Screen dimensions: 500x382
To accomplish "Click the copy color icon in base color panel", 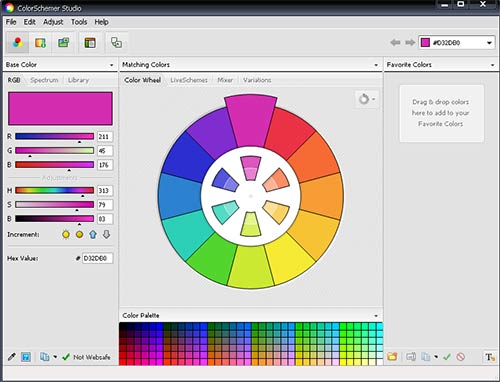I will pos(44,357).
